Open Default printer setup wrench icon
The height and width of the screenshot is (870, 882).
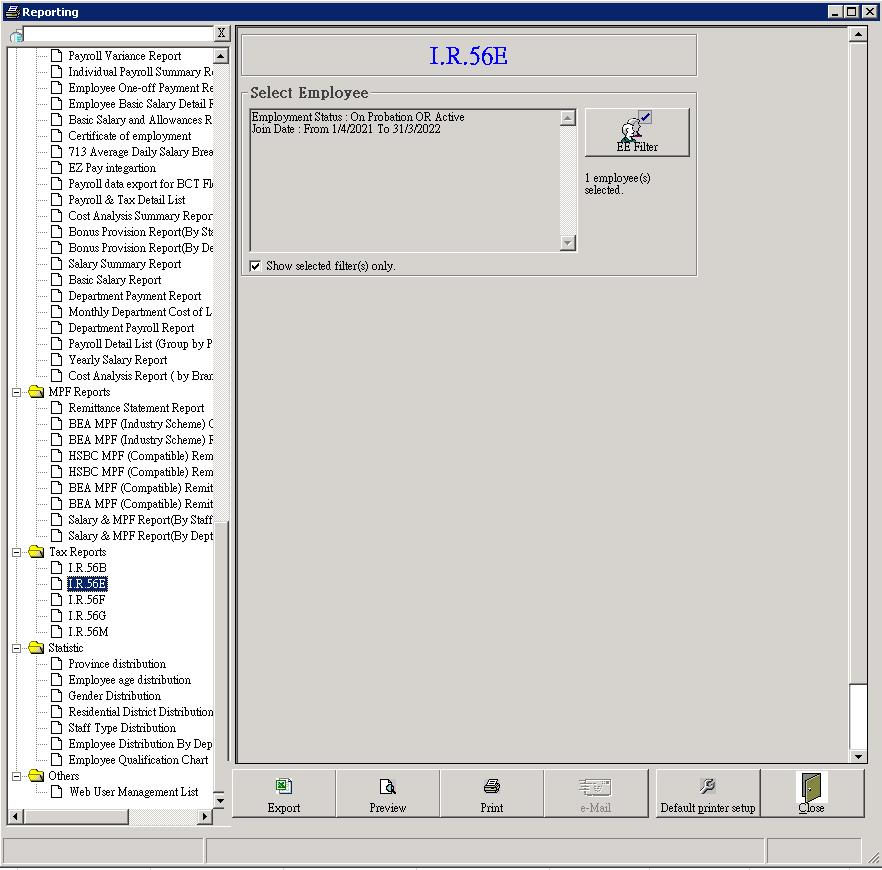click(x=707, y=787)
